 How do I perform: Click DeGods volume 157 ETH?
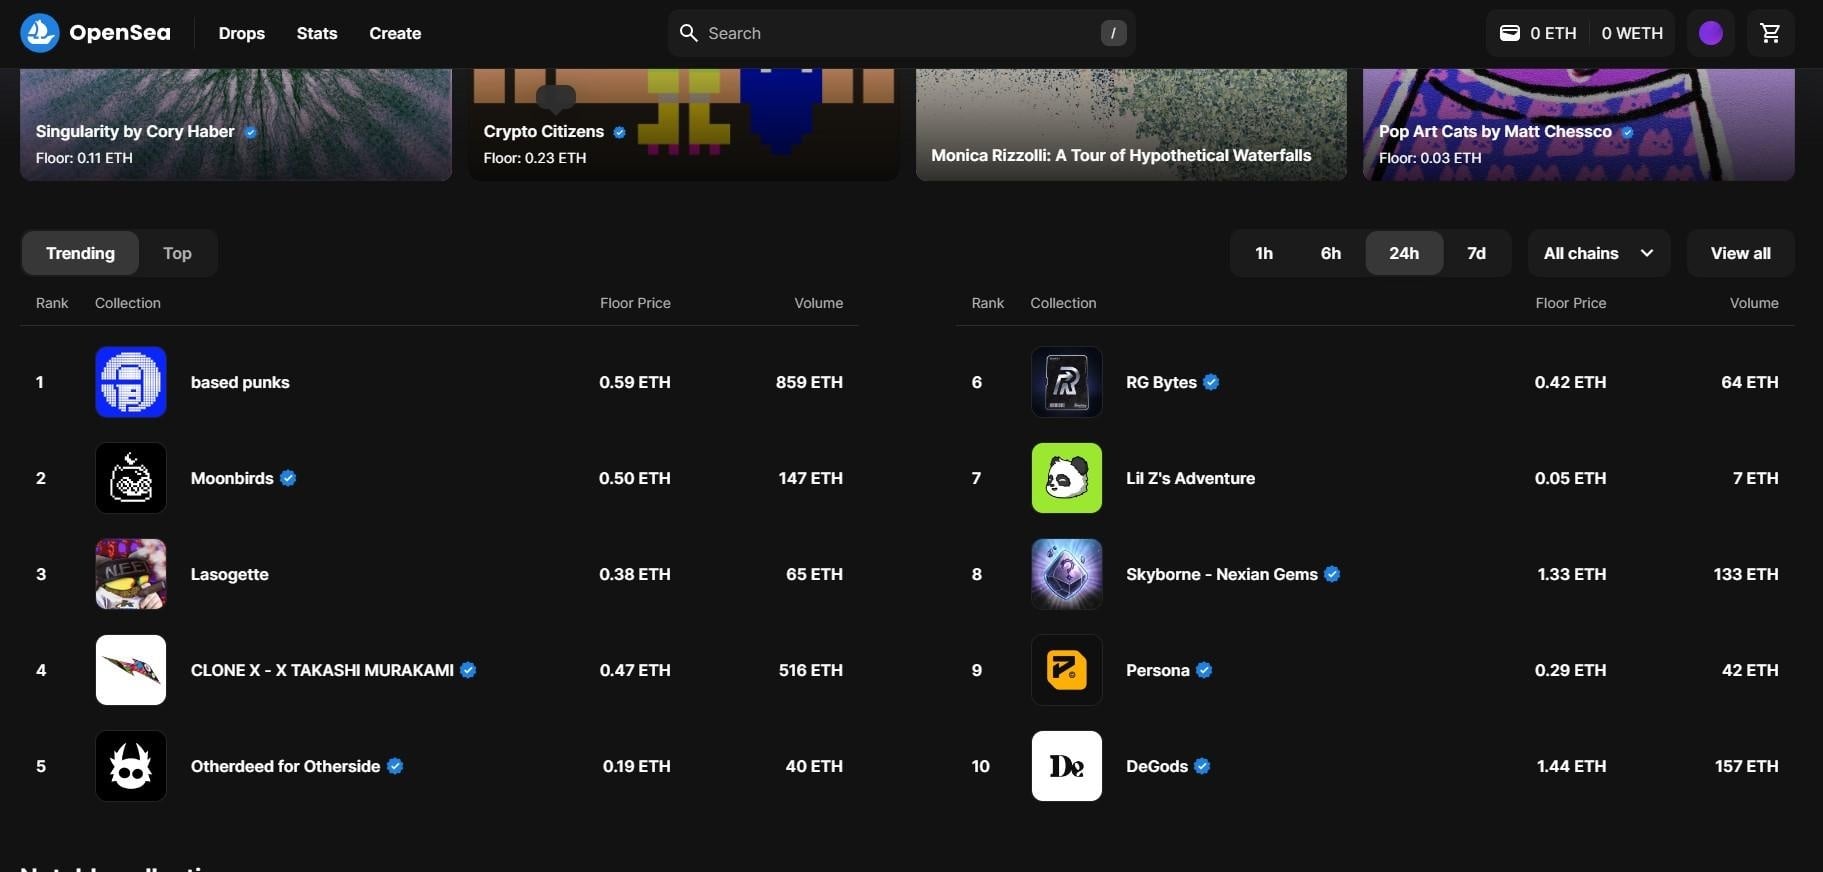pyautogui.click(x=1747, y=766)
